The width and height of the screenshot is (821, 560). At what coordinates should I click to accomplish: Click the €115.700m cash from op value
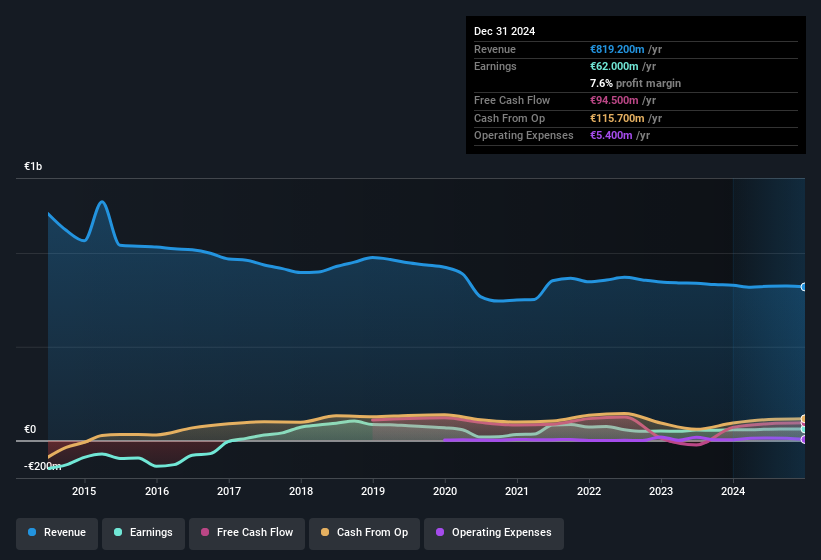(x=617, y=118)
